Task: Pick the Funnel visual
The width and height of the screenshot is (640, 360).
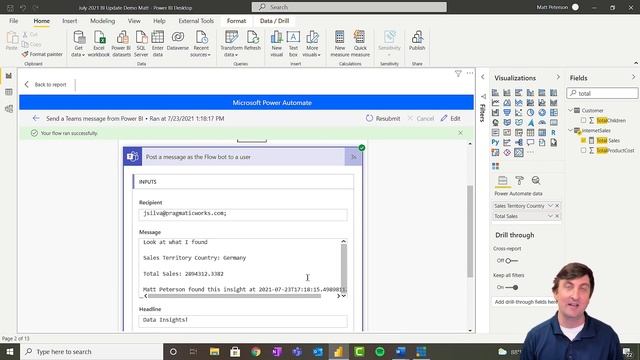Action: [x=507, y=112]
